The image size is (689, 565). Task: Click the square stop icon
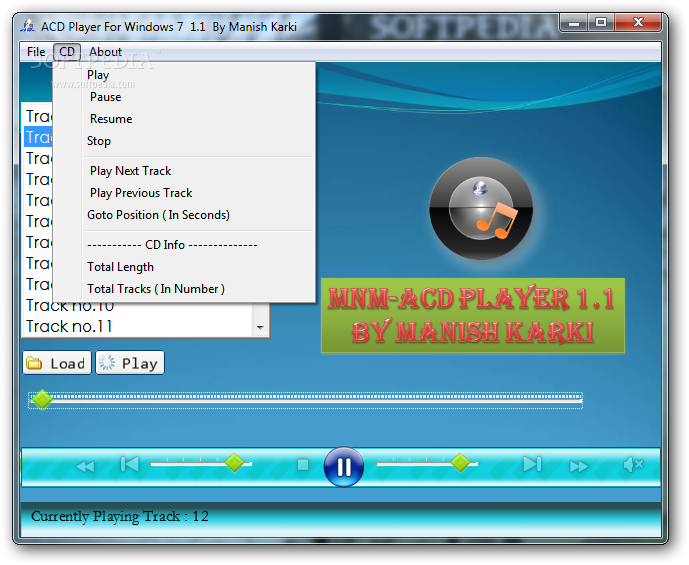click(x=303, y=465)
